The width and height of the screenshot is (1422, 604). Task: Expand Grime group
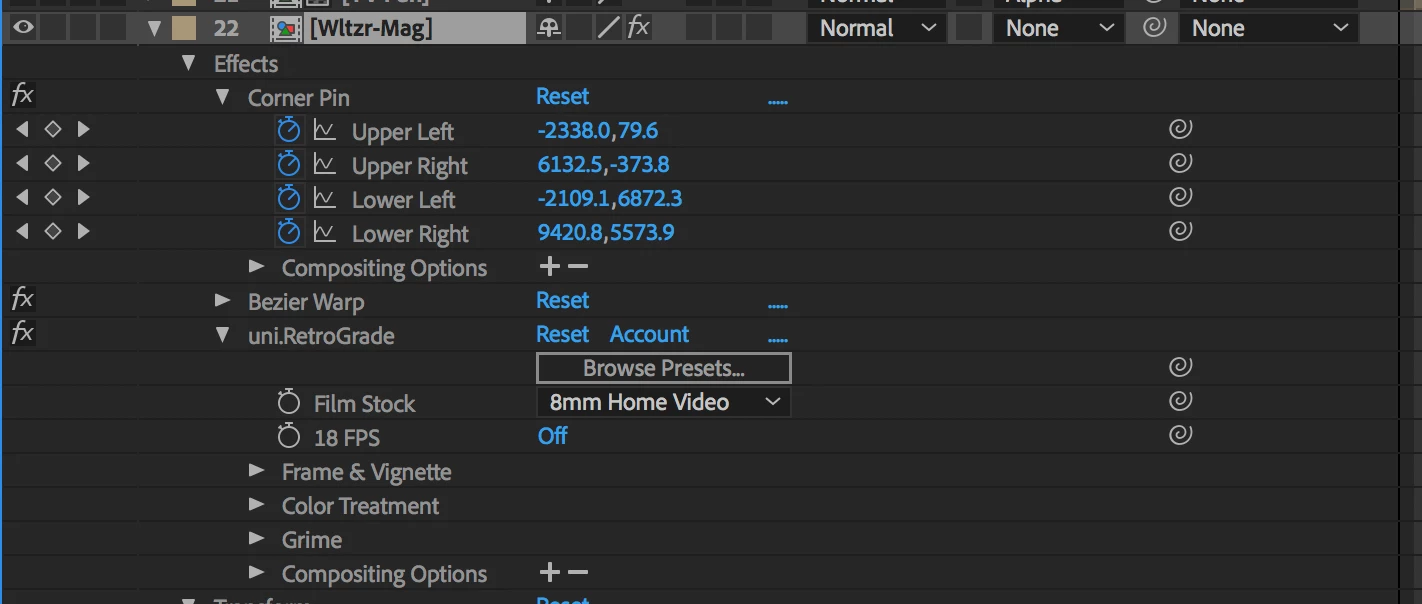tap(257, 538)
